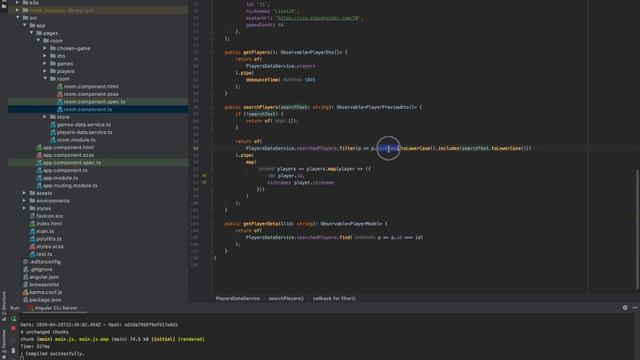Collapse the pages folder

[31, 33]
